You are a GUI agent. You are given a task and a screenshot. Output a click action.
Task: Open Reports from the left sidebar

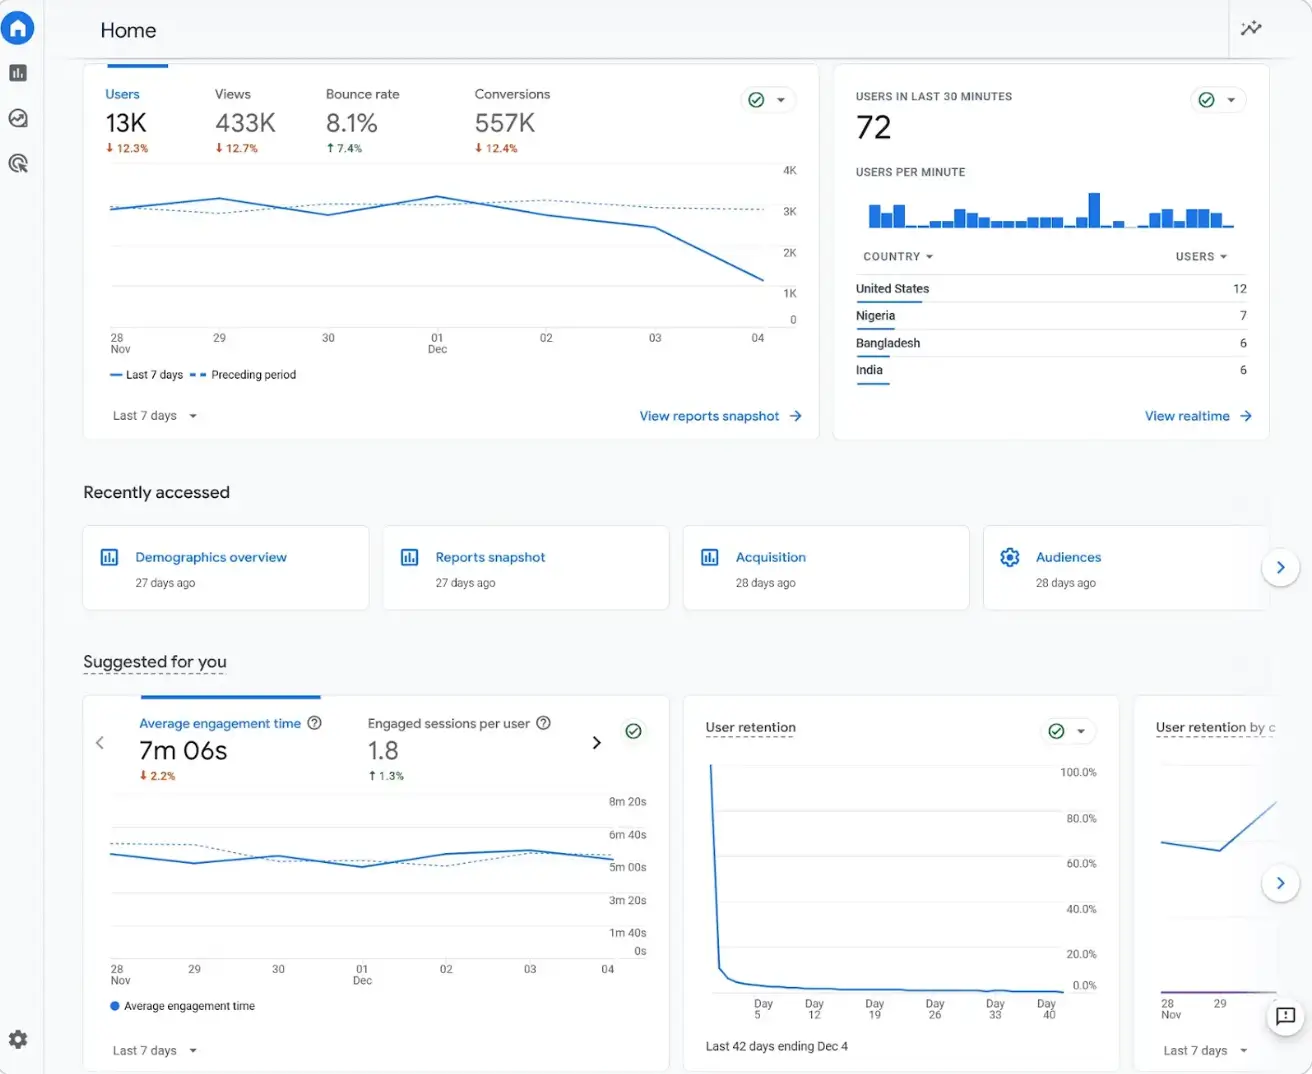pyautogui.click(x=18, y=72)
